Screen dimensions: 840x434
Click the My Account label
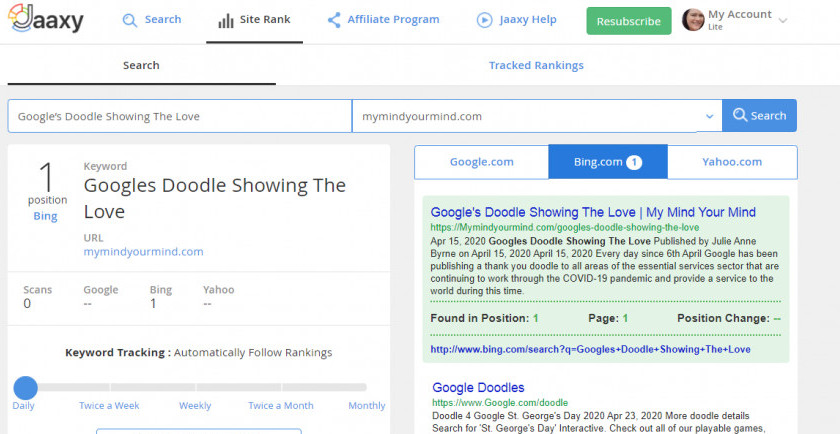coord(740,14)
